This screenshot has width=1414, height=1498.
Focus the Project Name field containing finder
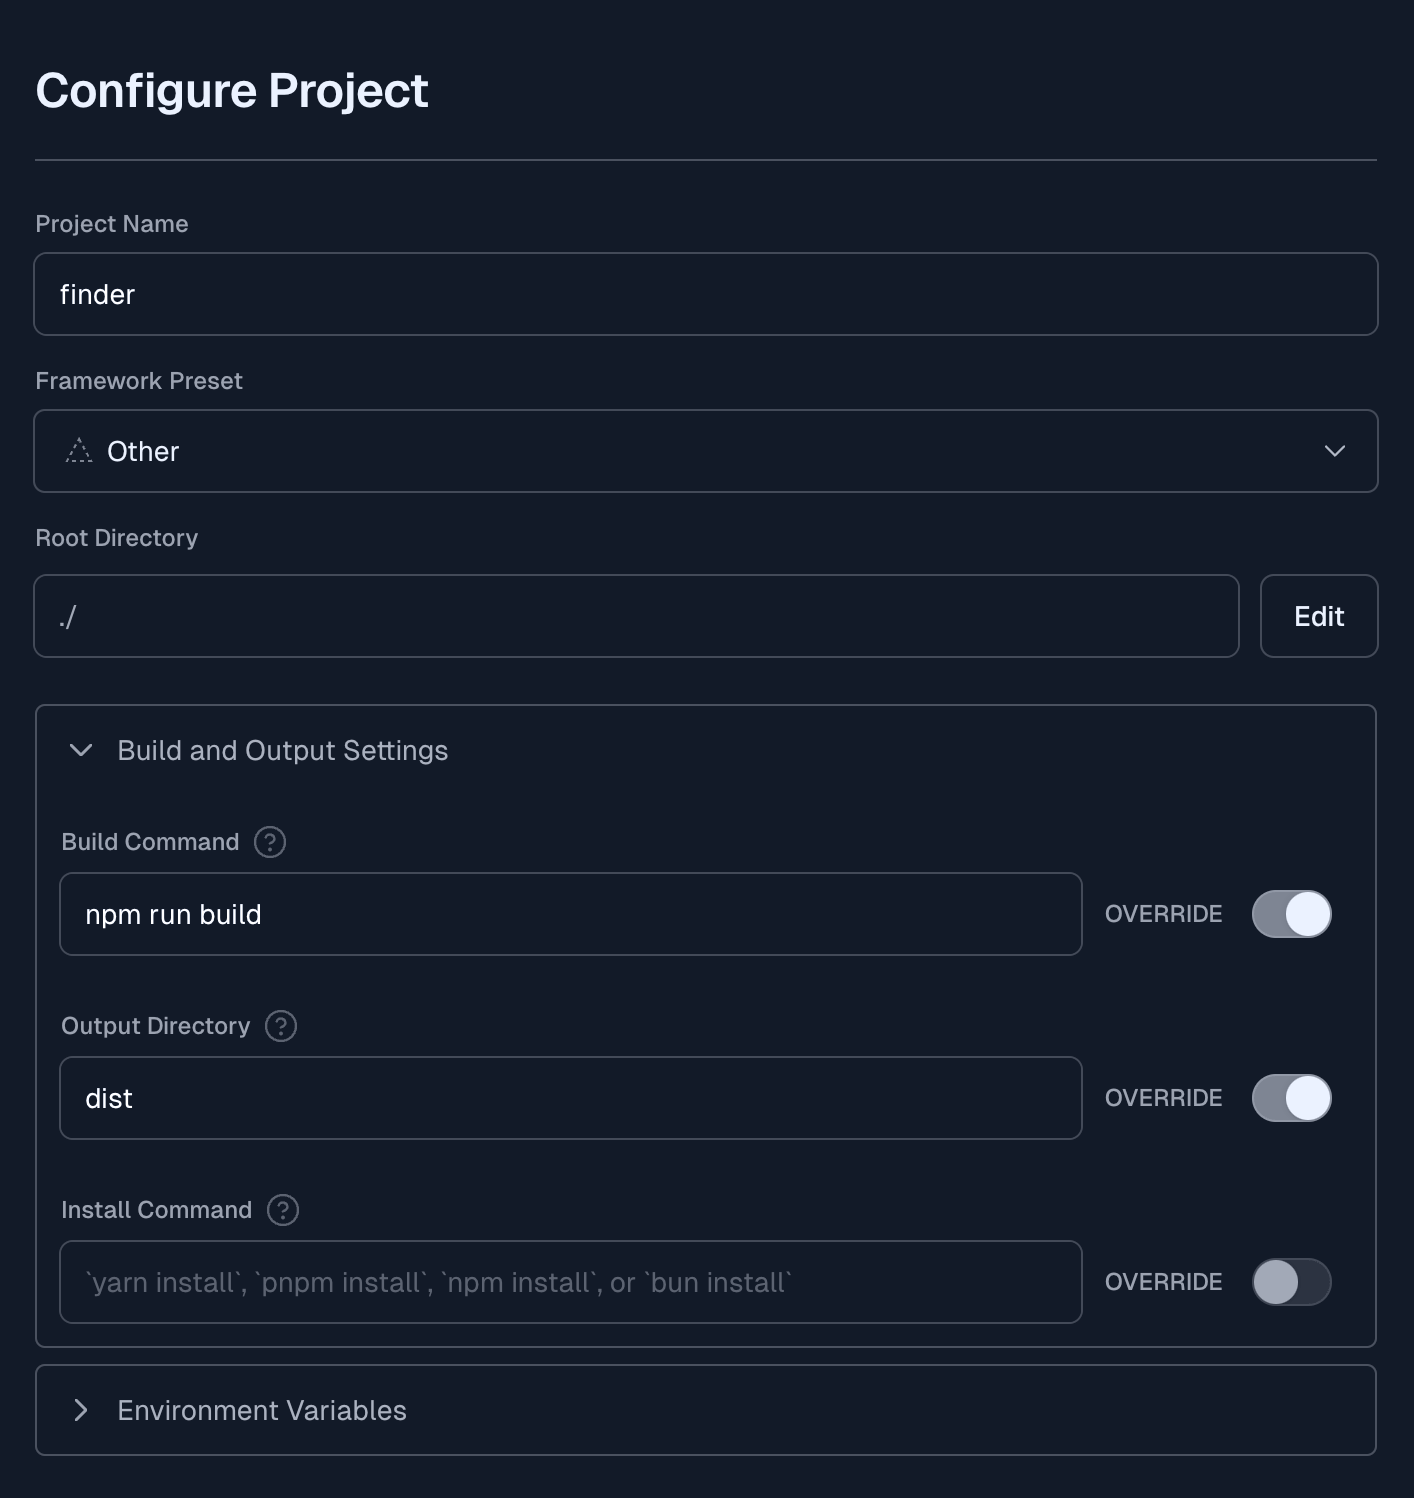705,294
